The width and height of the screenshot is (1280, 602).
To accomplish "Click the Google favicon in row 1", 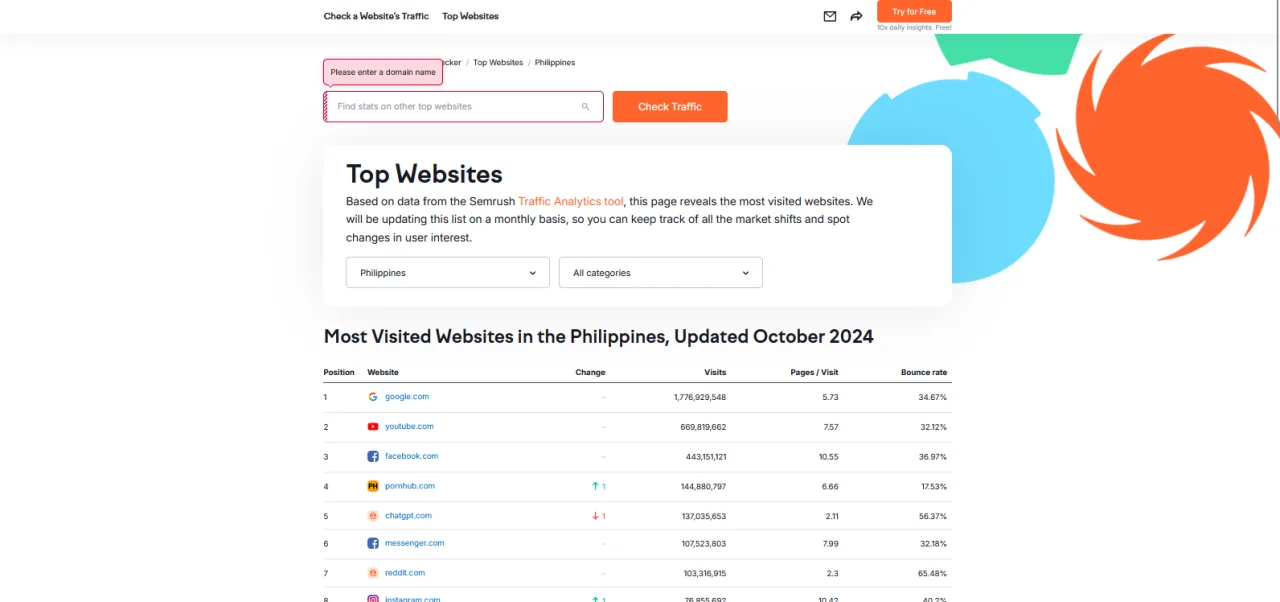I will [373, 397].
